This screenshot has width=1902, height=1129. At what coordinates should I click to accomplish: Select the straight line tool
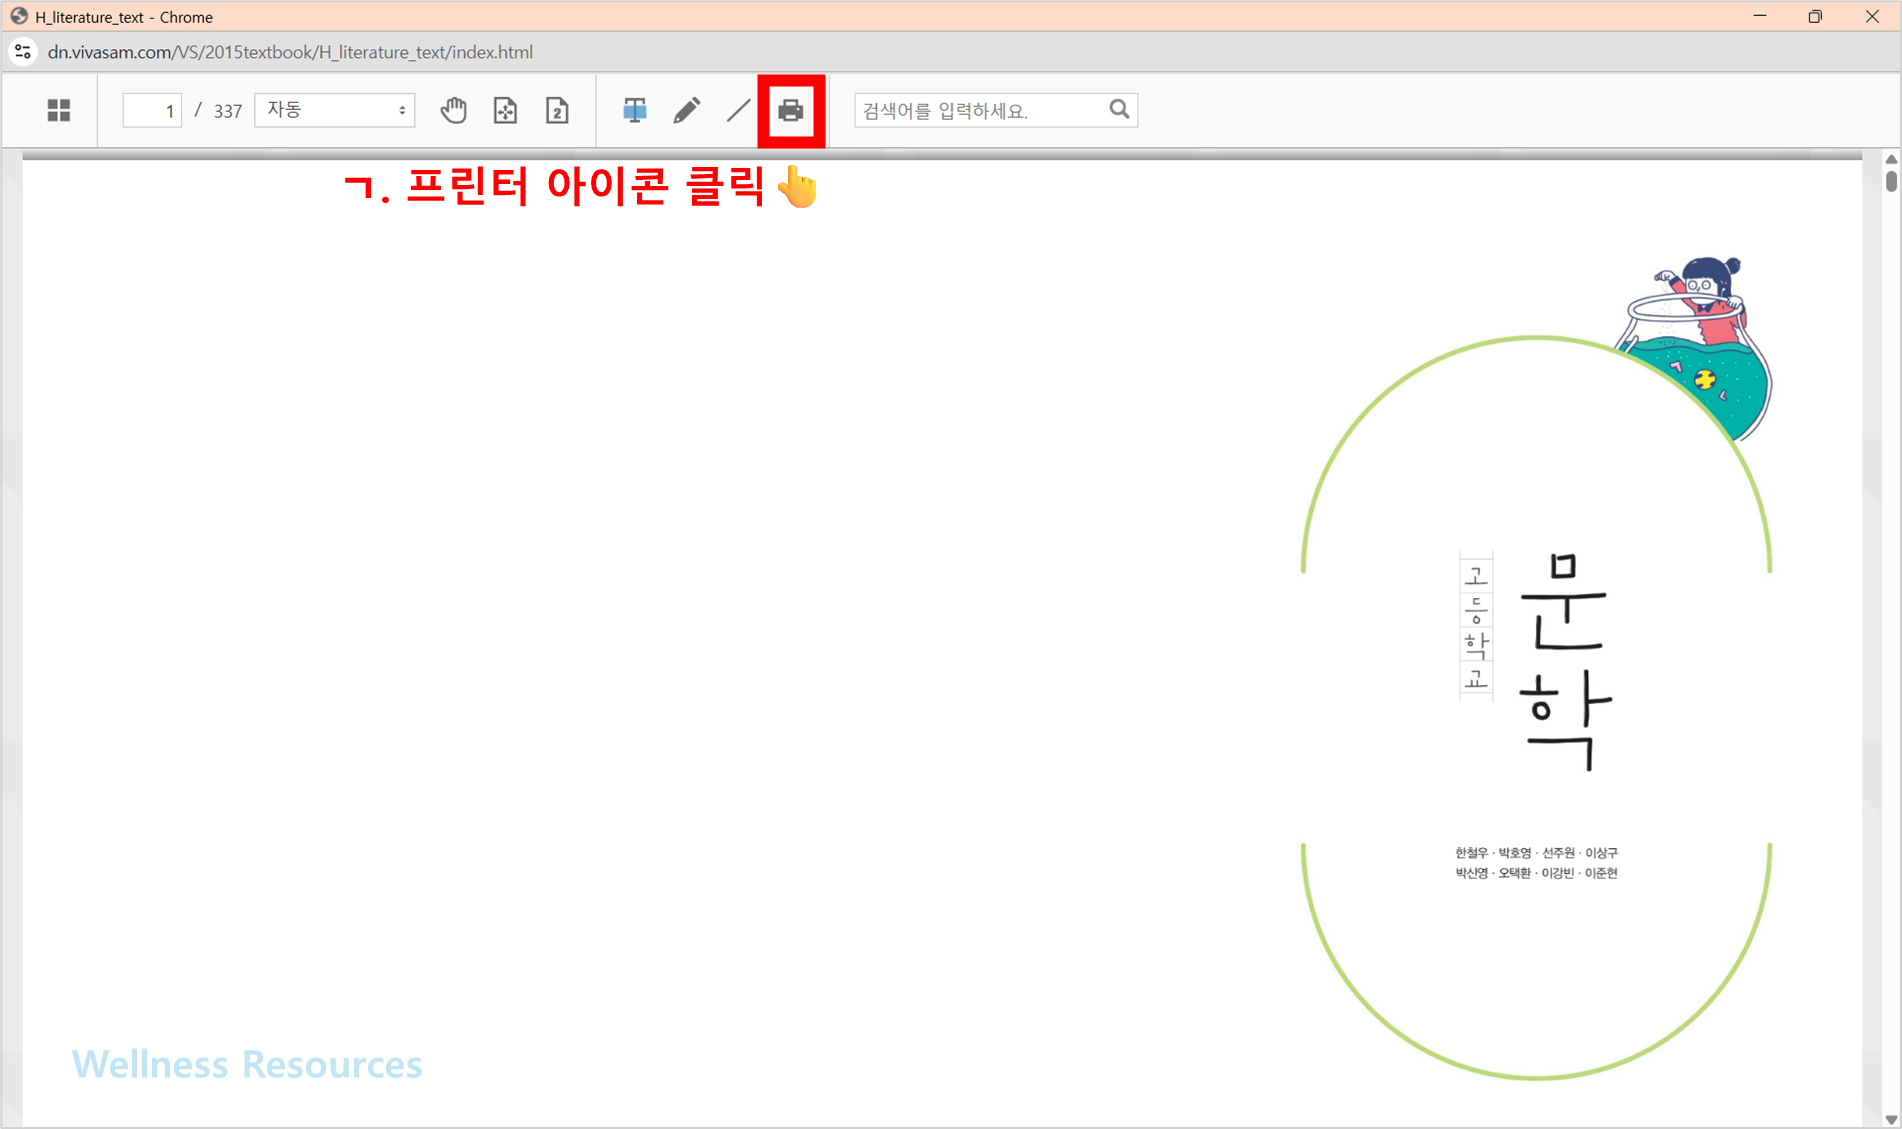(738, 110)
